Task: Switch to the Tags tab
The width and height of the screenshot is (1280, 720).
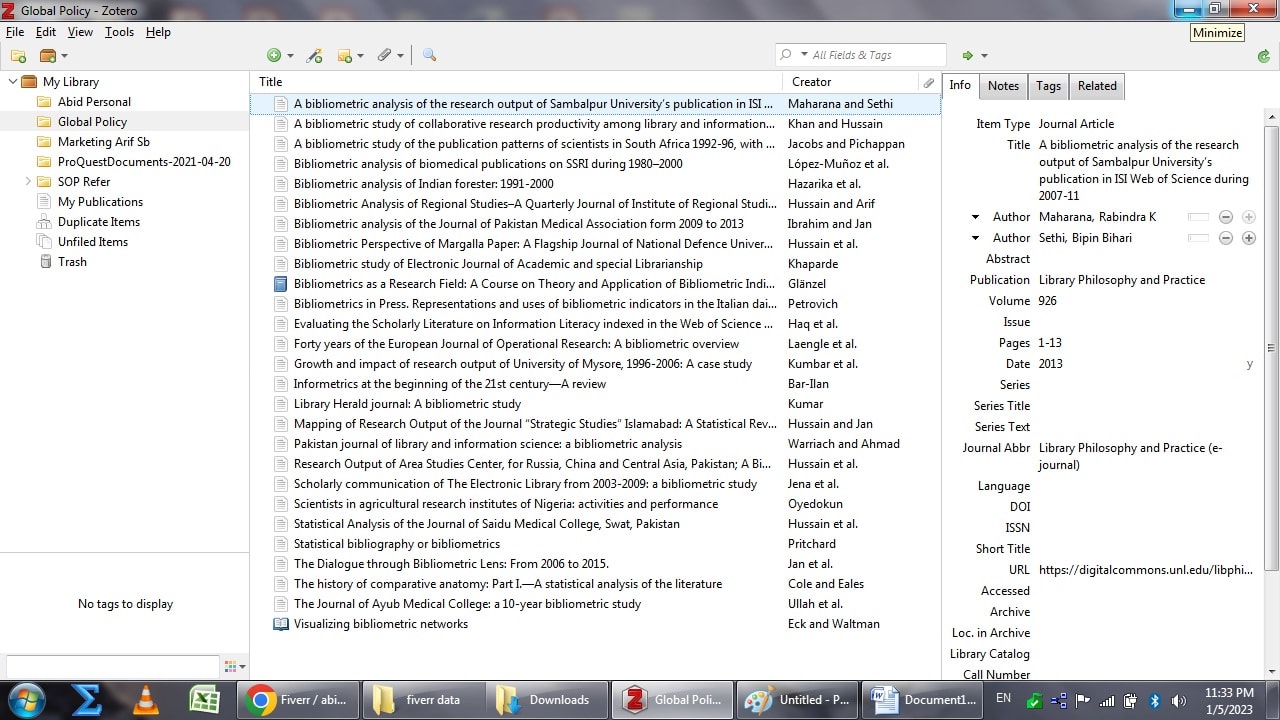Action: (1048, 86)
